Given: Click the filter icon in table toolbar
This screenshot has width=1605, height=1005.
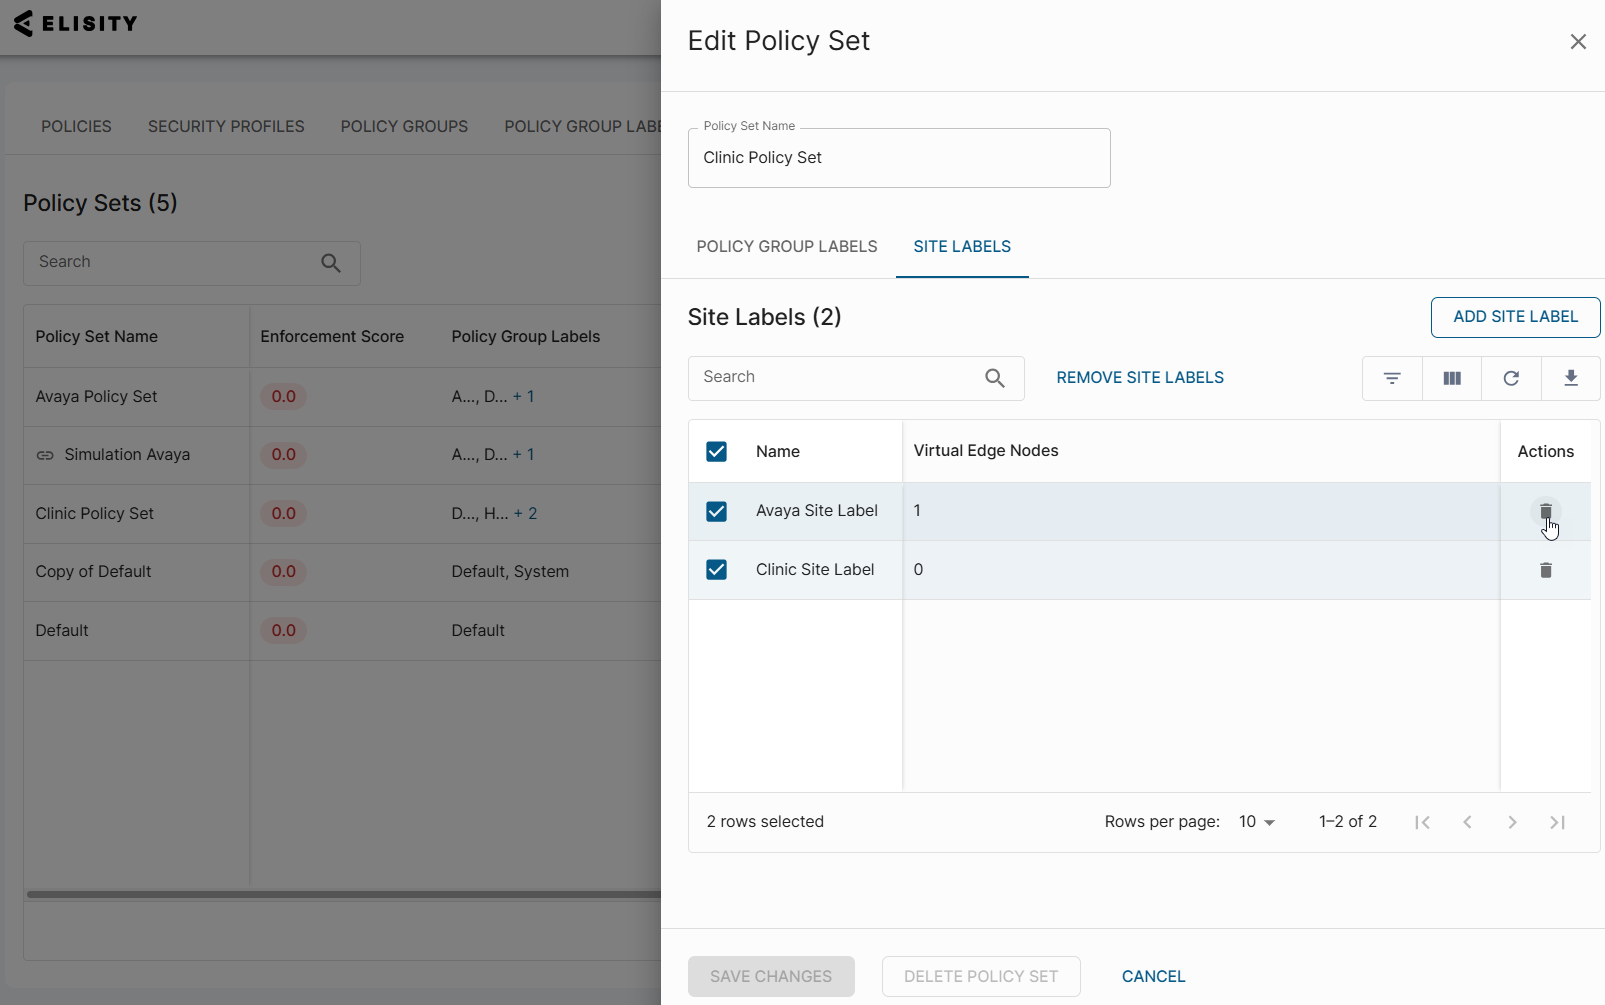Looking at the screenshot, I should [1392, 378].
